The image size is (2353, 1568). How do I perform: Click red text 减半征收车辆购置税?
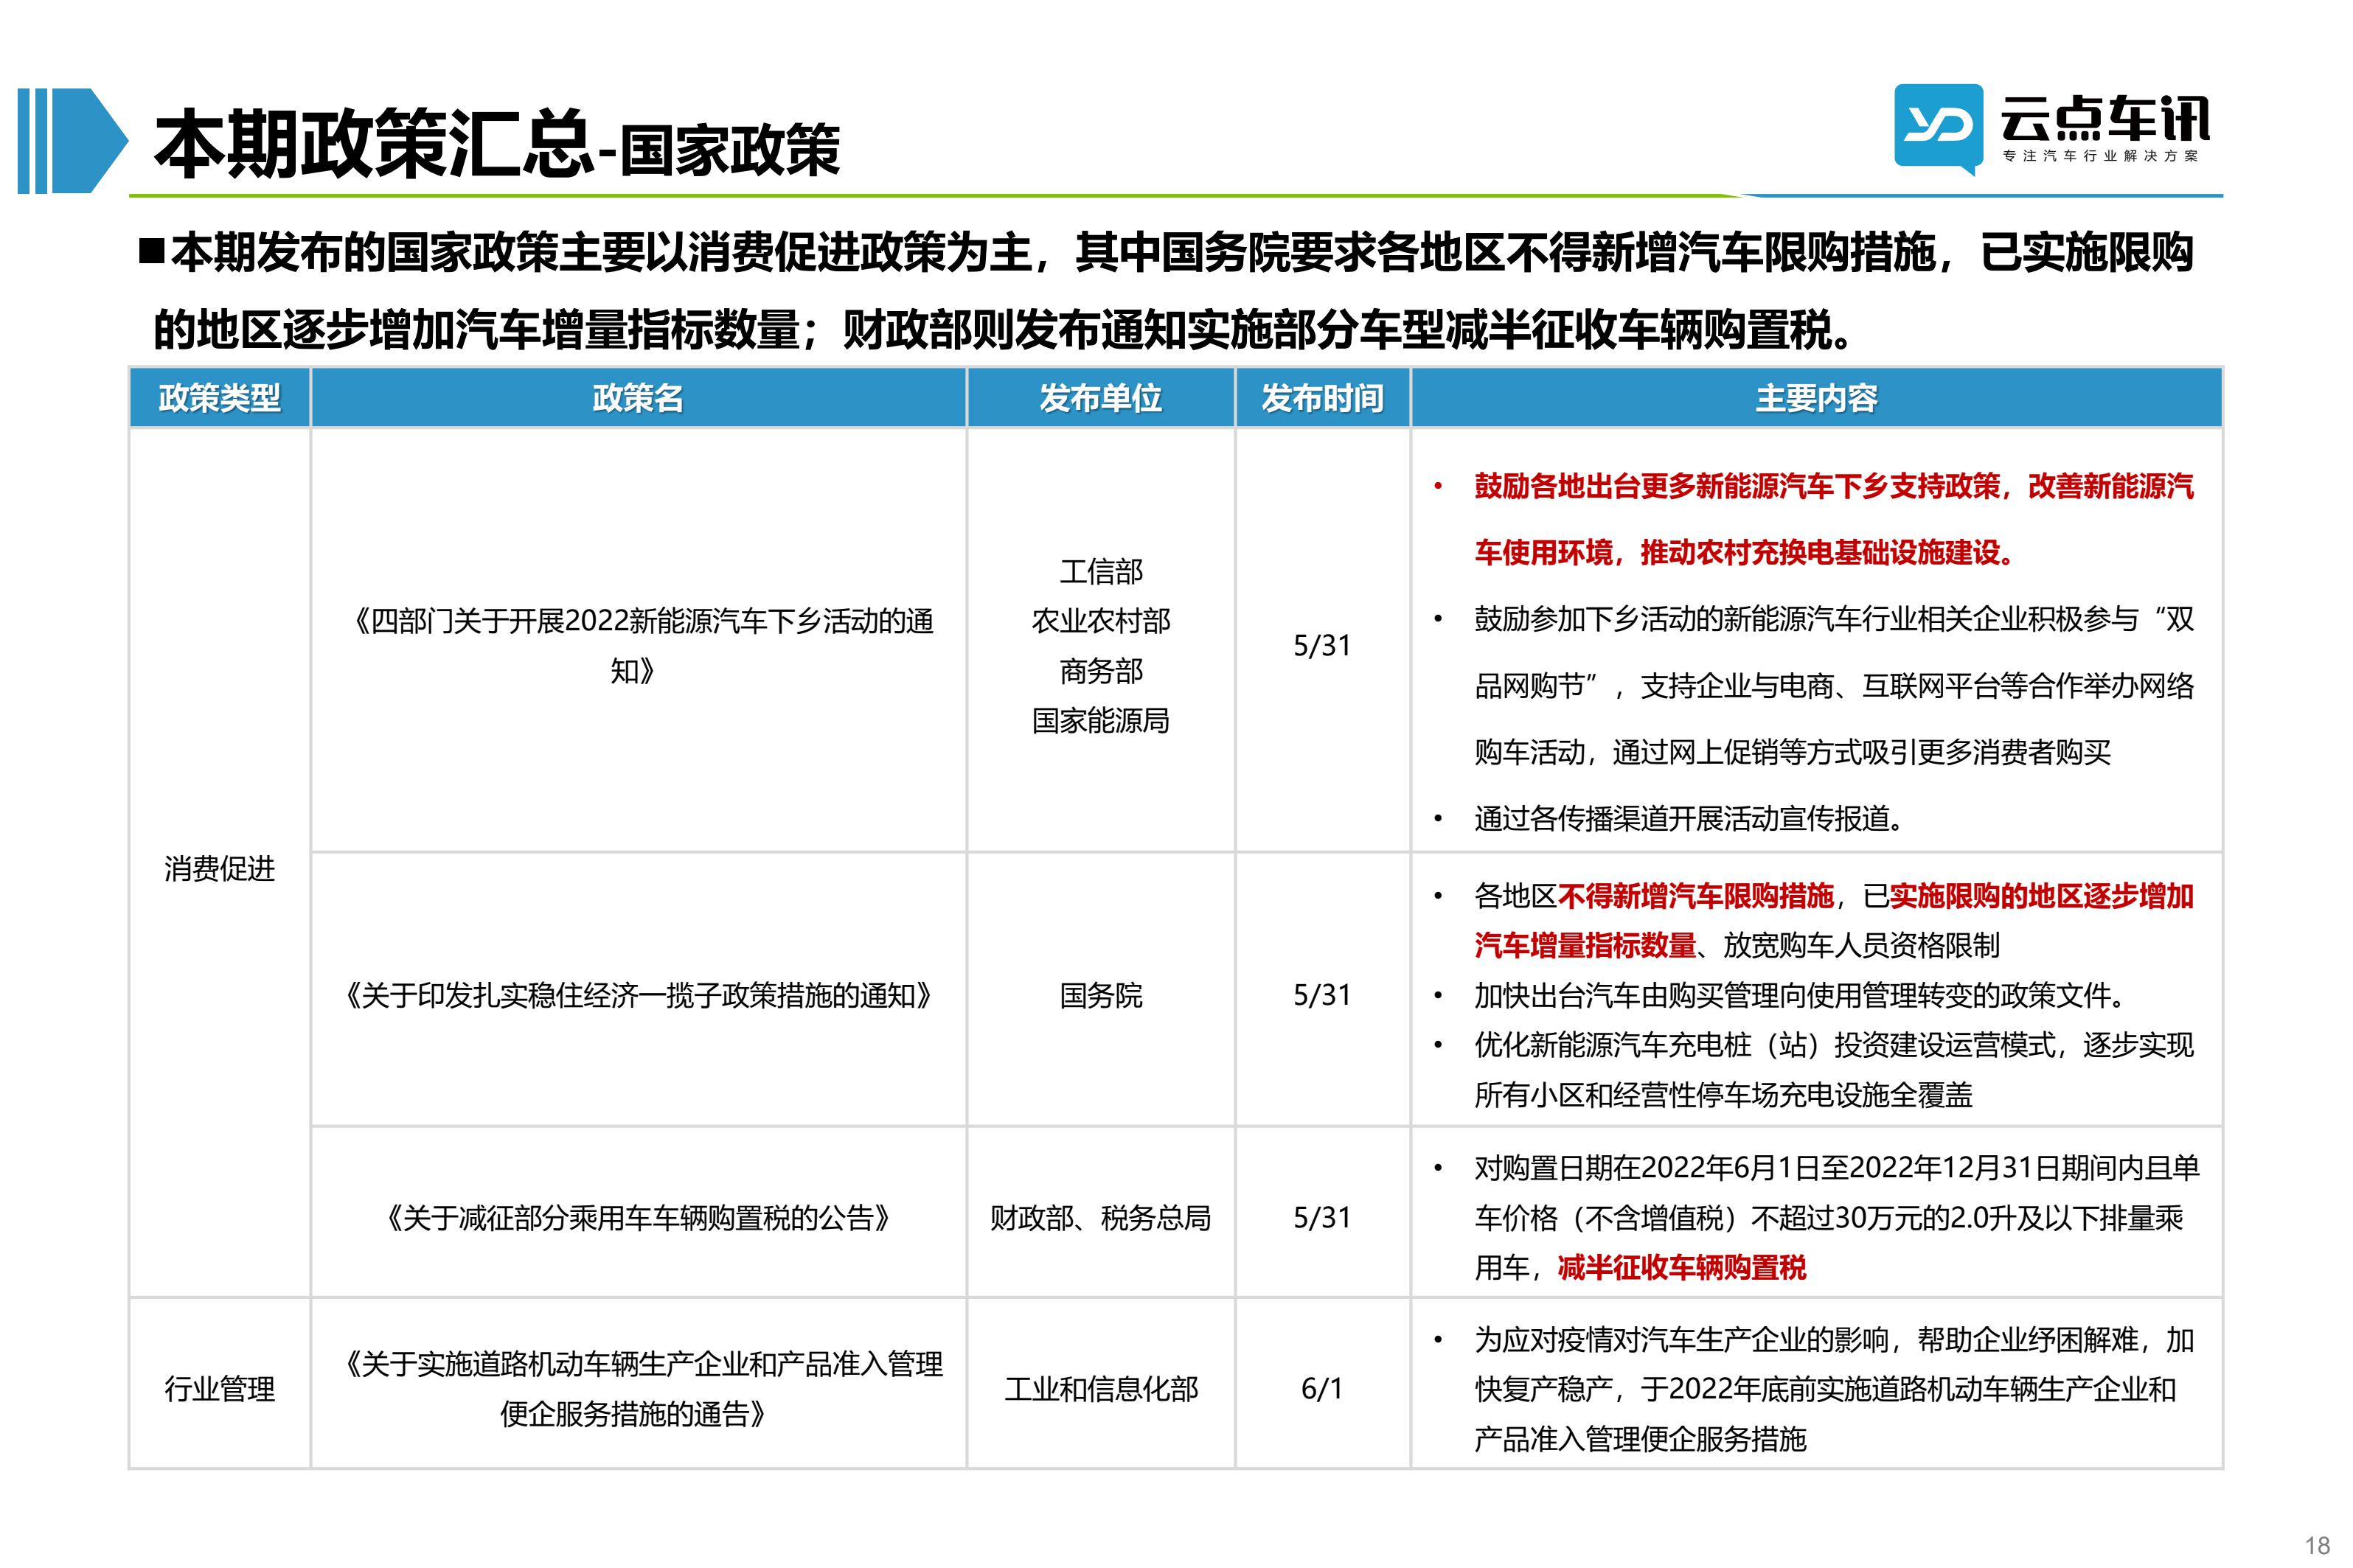coord(1682,1267)
